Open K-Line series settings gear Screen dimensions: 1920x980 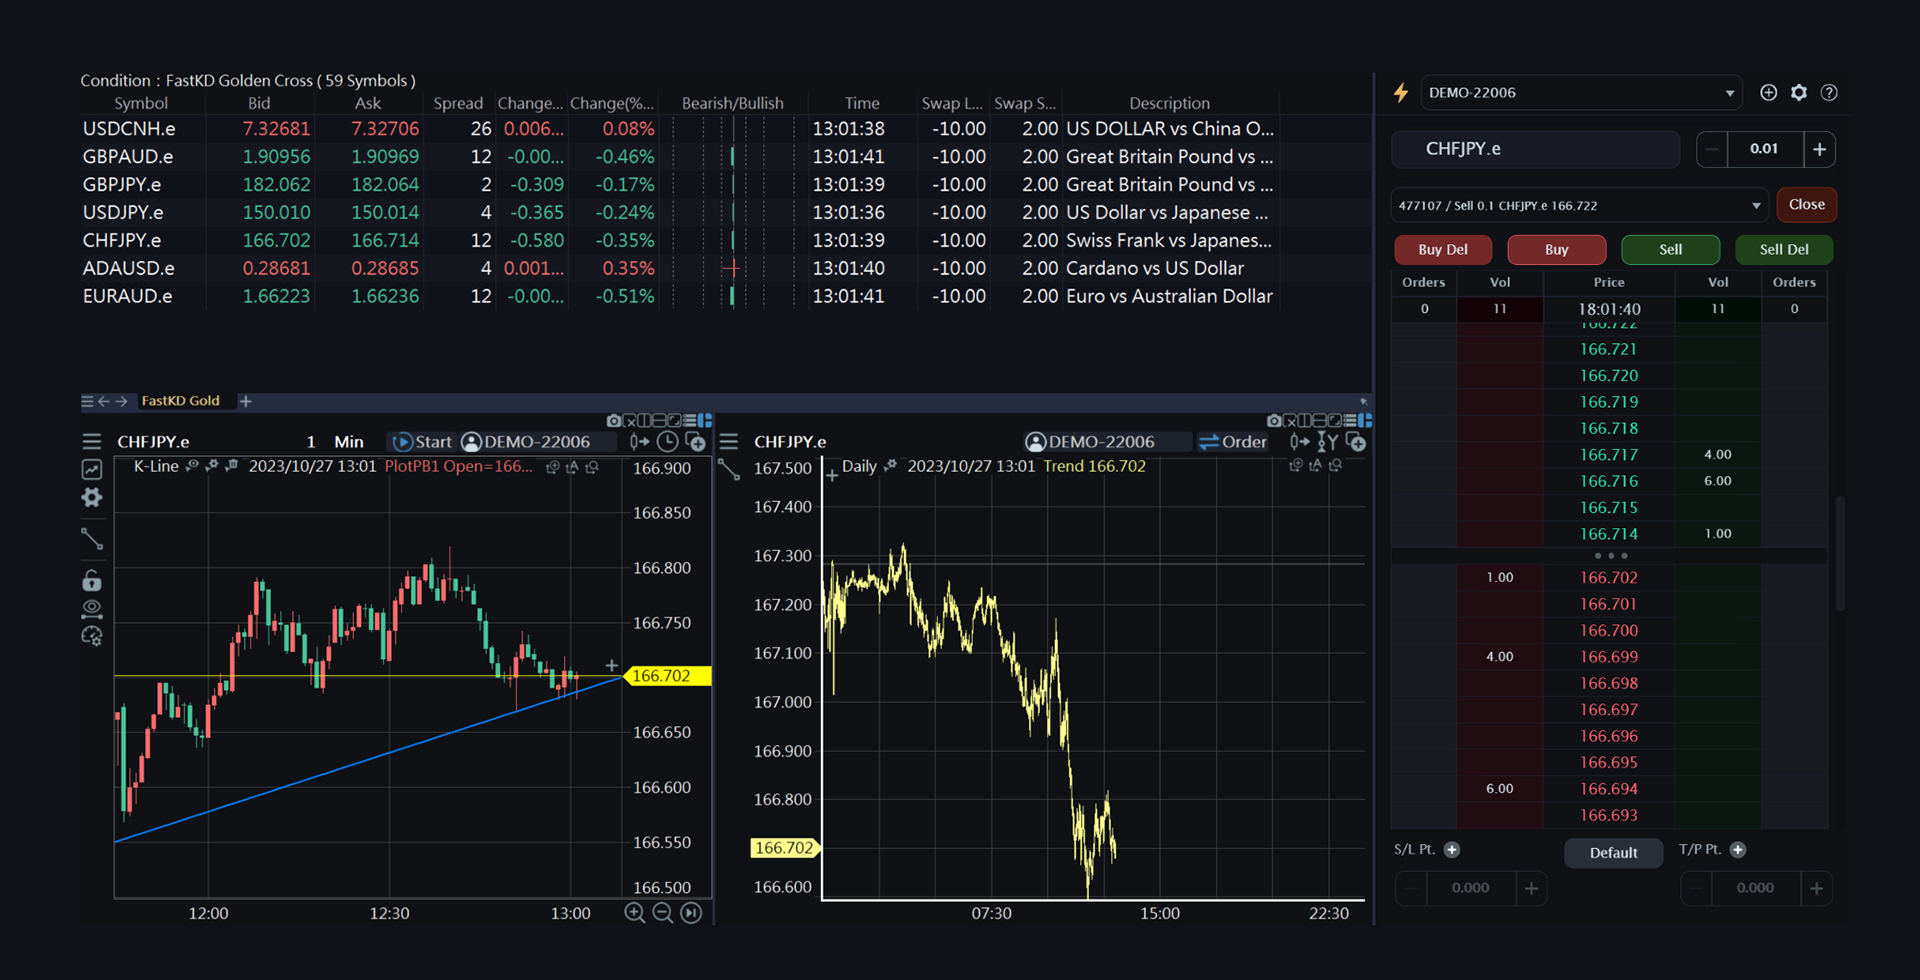click(212, 465)
